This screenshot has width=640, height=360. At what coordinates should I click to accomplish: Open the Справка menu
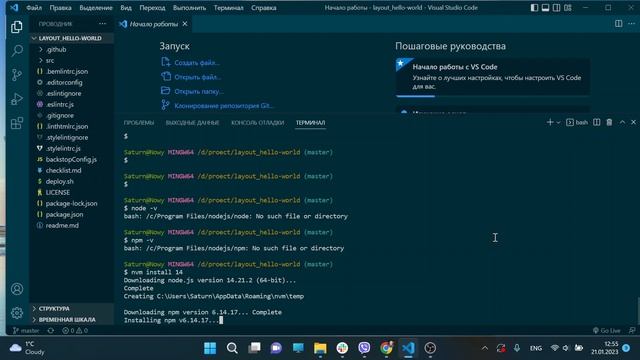click(264, 8)
